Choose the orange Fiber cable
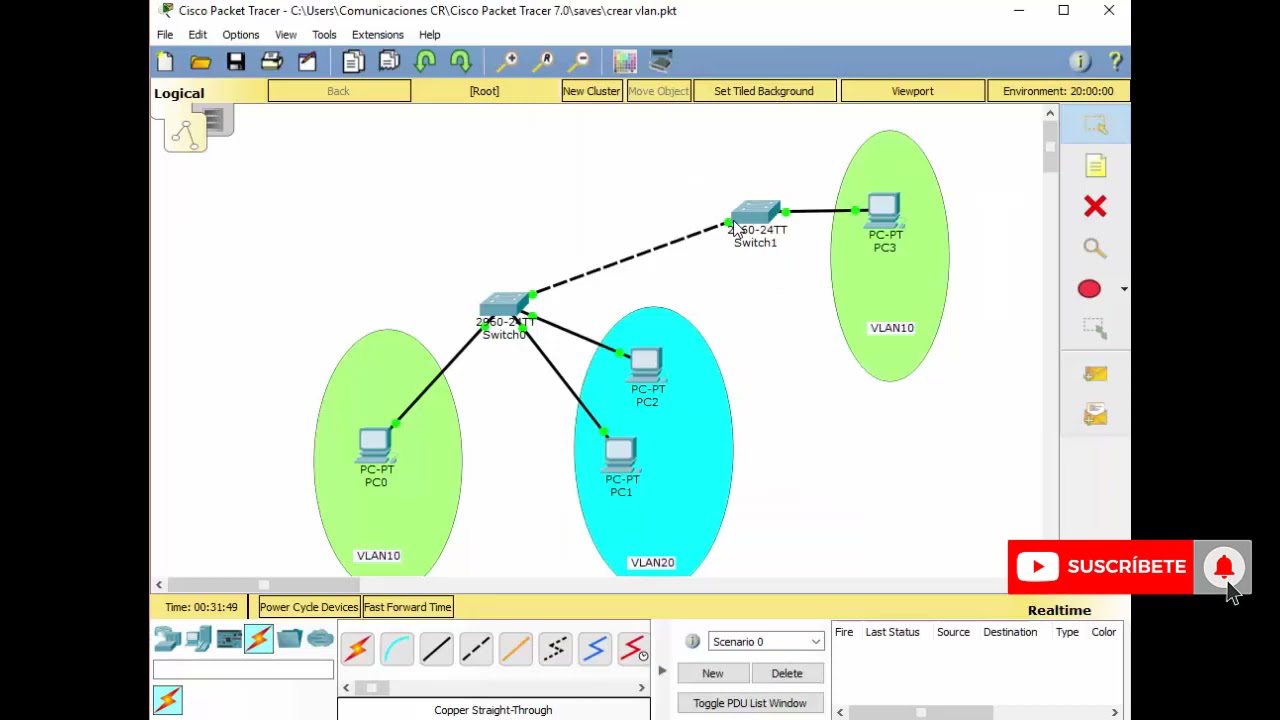This screenshot has height=720, width=1280. point(516,649)
